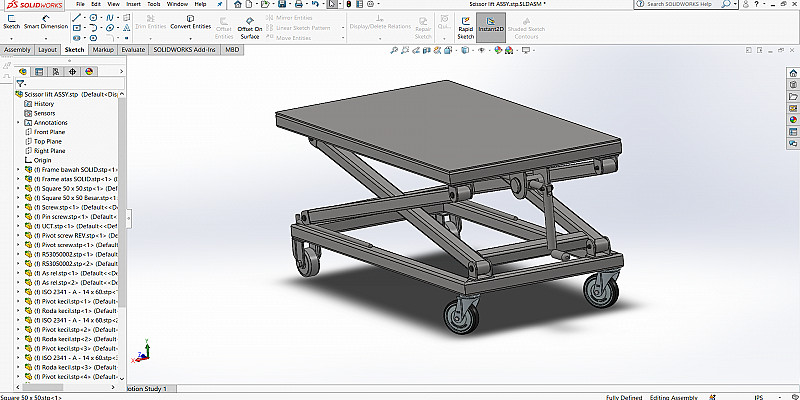The height and width of the screenshot is (400, 800).
Task: Open the DisplayManager tab icon
Action: tap(88, 71)
